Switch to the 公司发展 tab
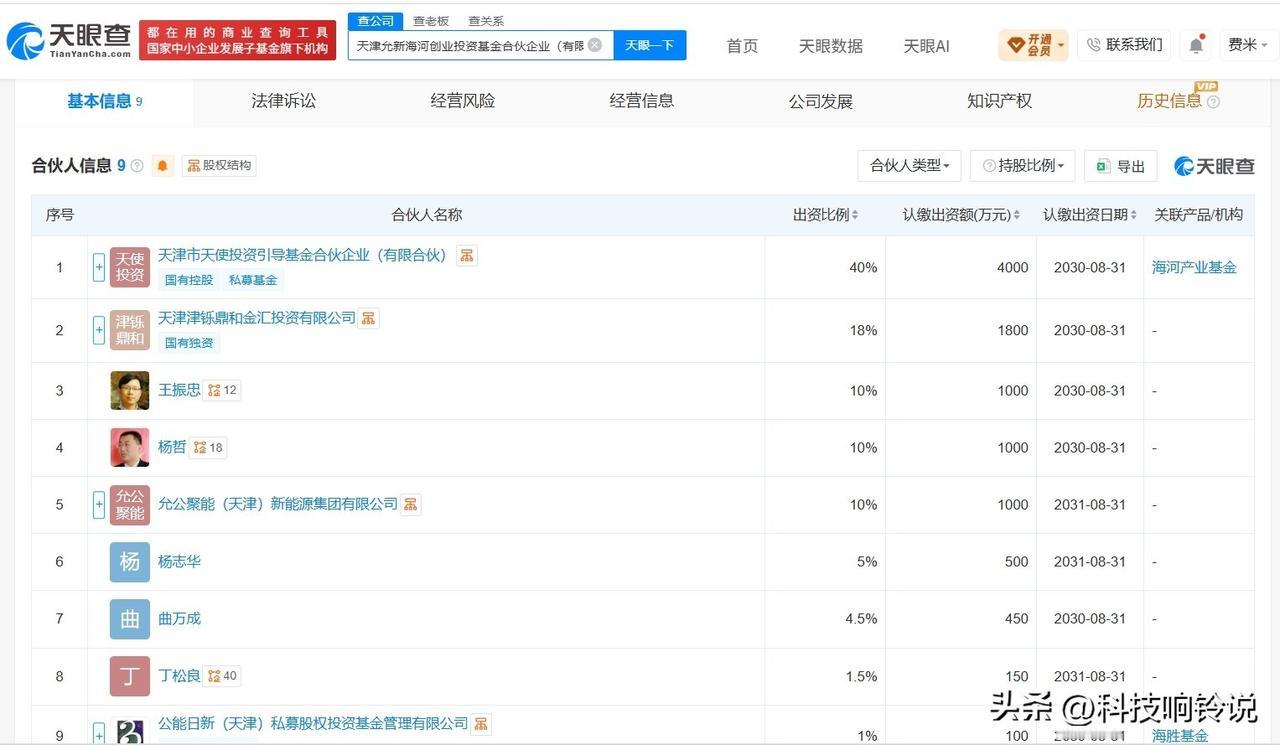Image resolution: width=1280 pixels, height=745 pixels. tap(821, 101)
